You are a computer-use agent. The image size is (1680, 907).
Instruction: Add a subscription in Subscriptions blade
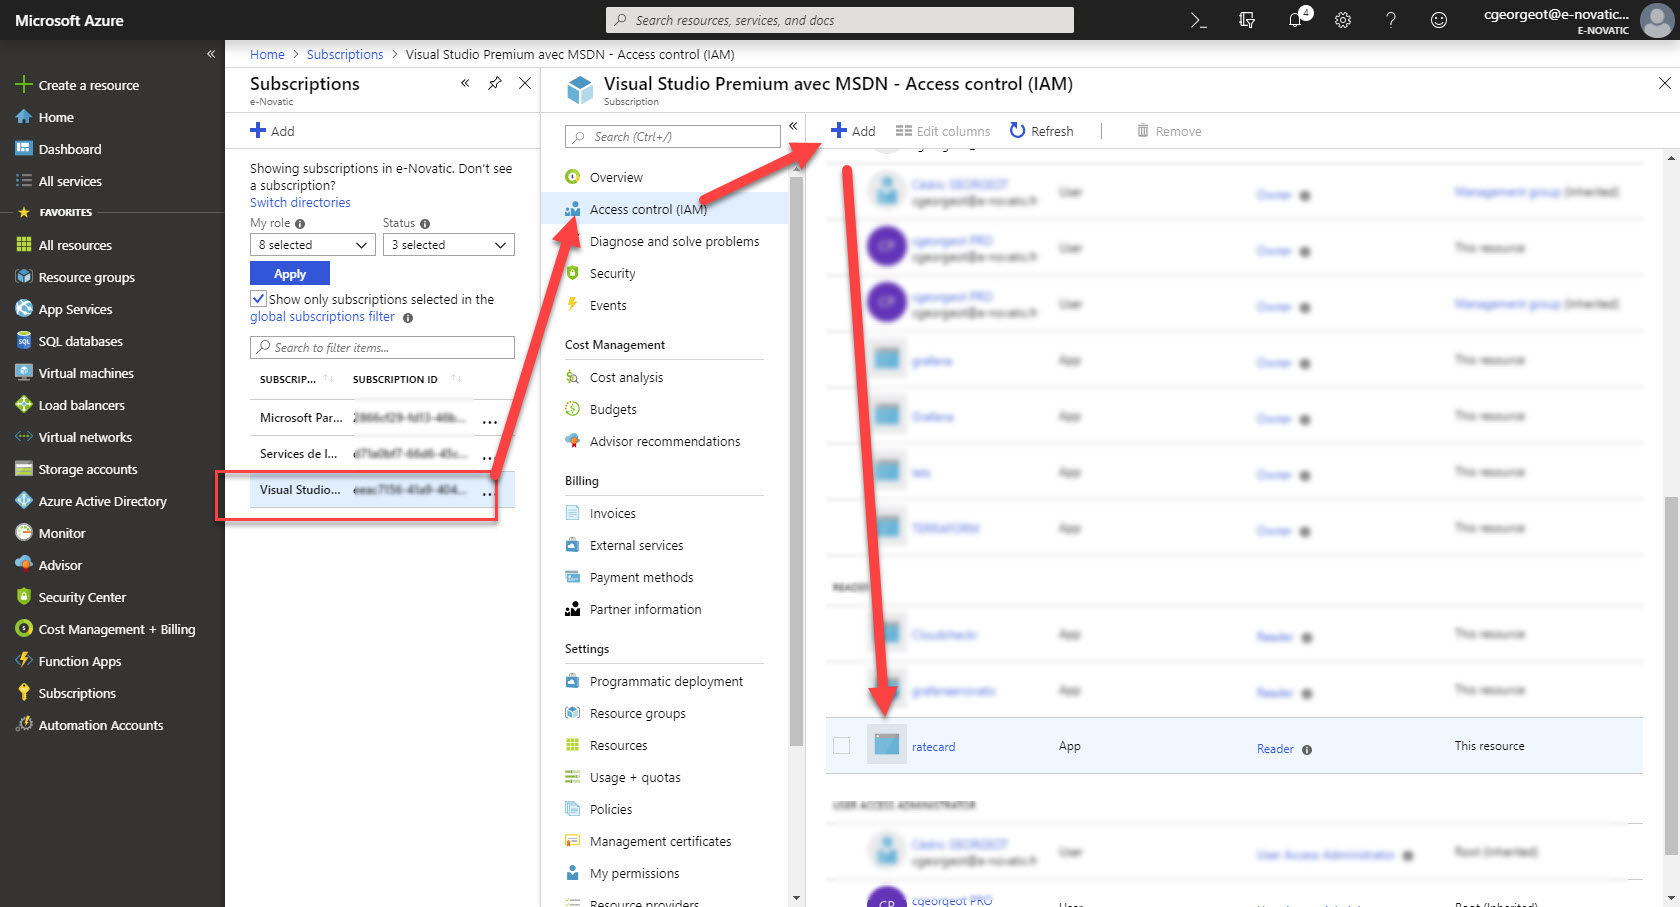point(272,131)
